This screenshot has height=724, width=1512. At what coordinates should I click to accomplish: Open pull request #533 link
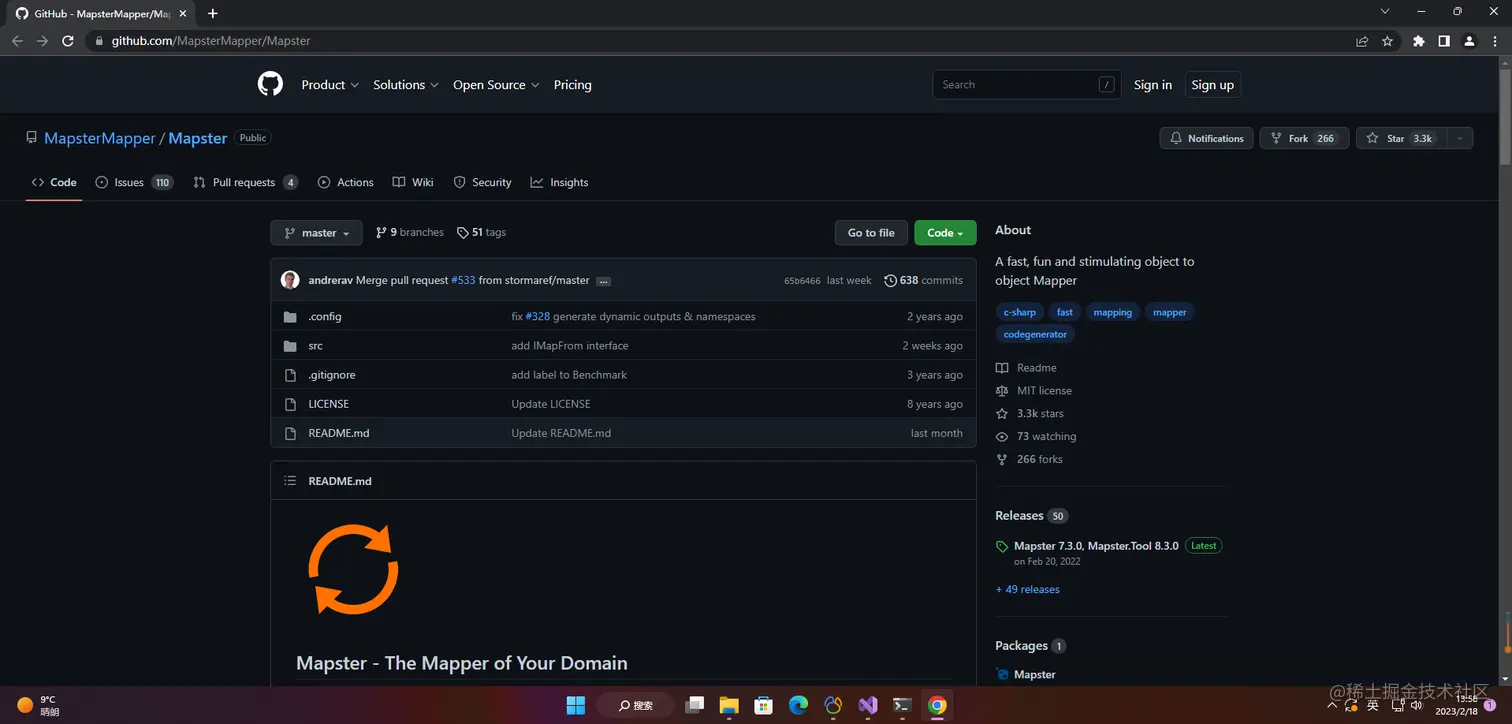[463, 280]
